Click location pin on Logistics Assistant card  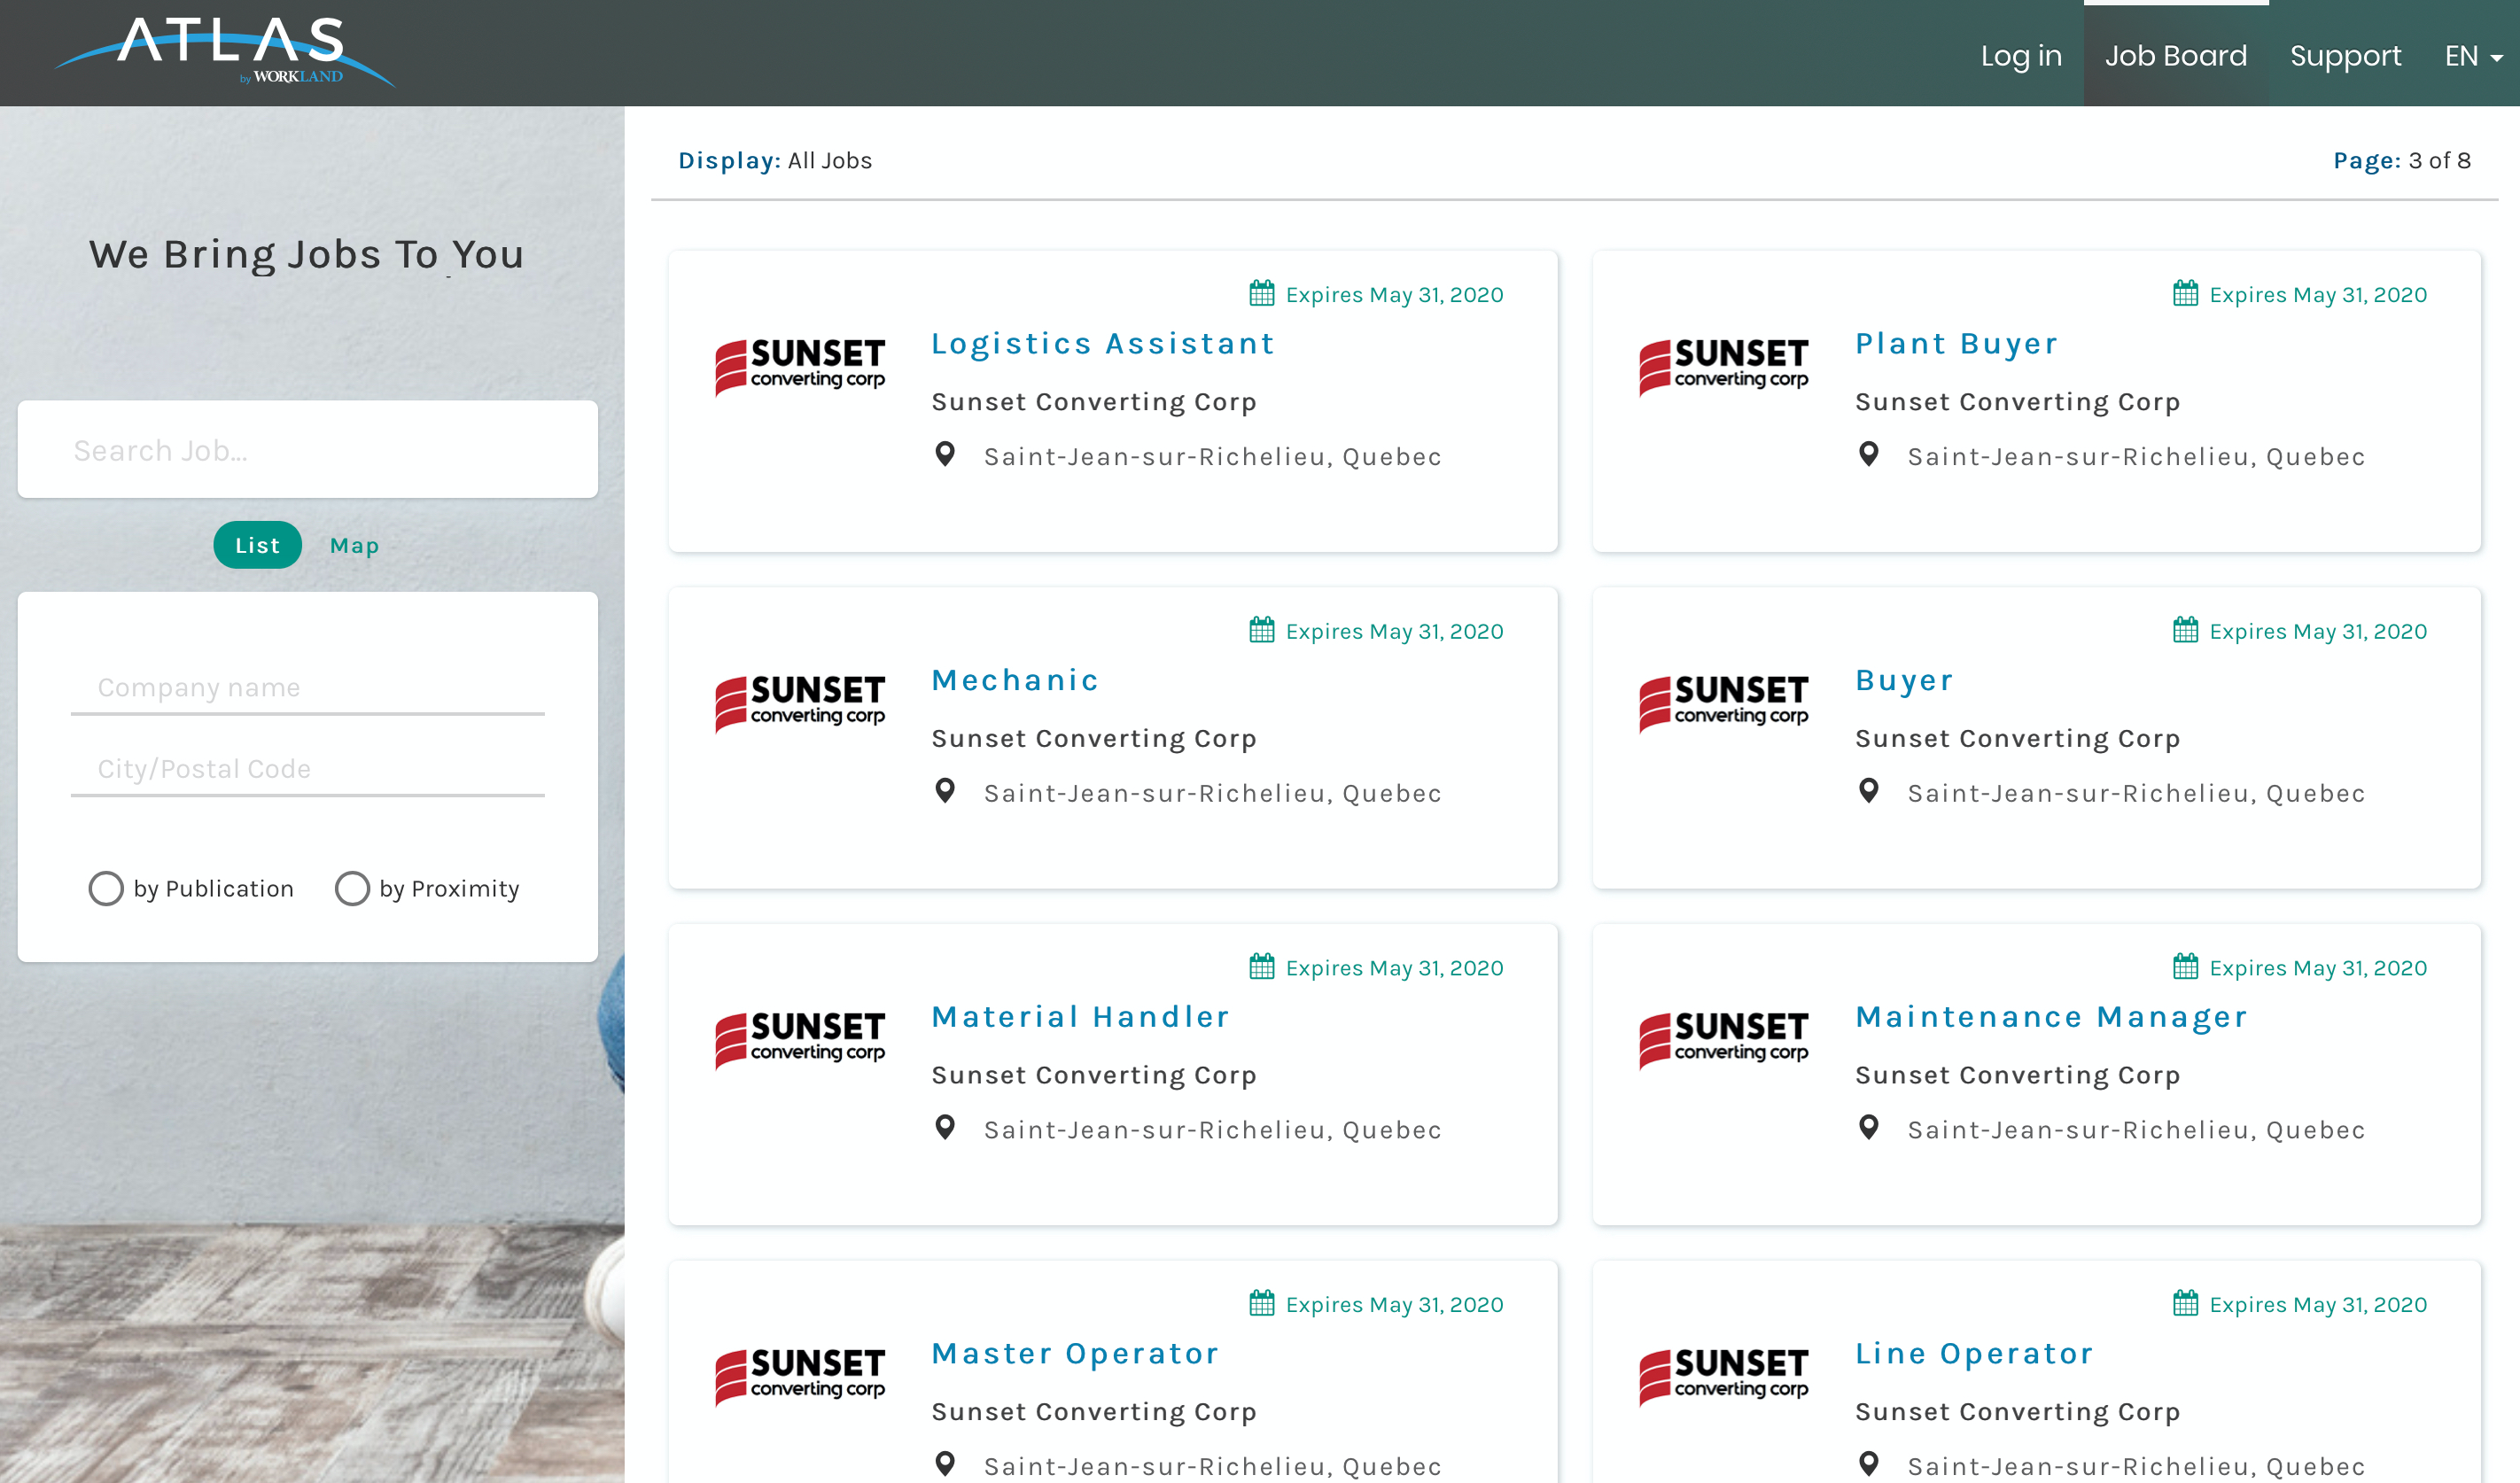click(x=944, y=455)
